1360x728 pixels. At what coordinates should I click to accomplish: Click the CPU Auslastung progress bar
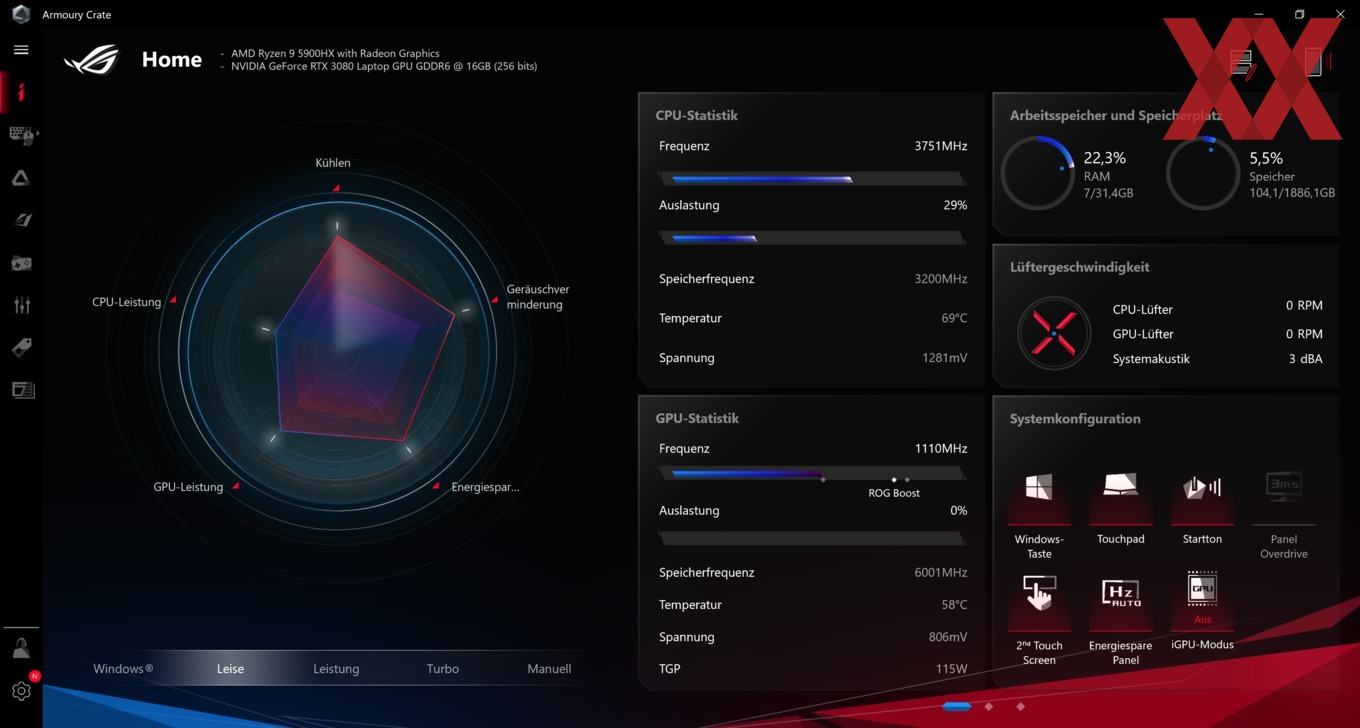812,238
